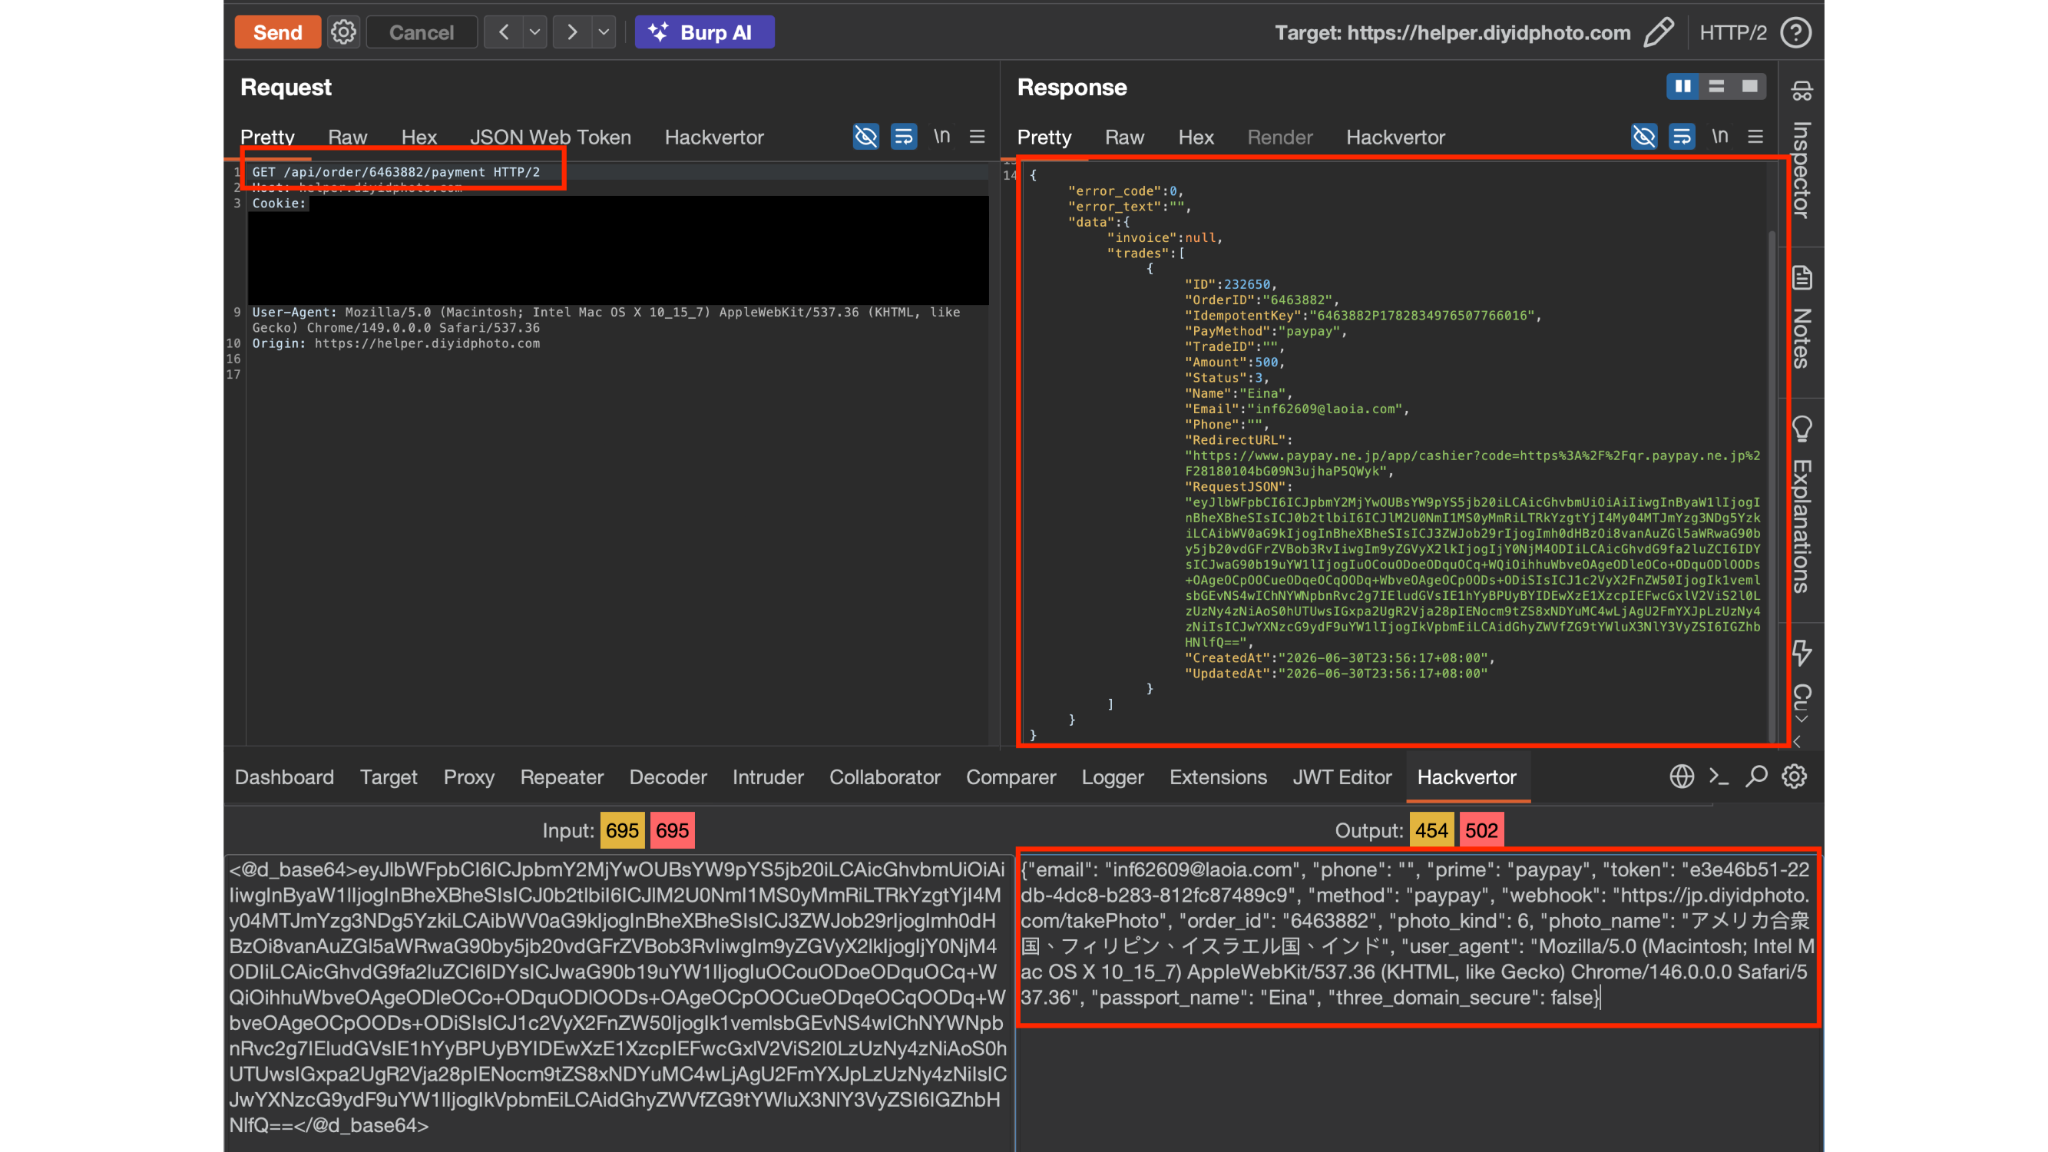
Task: Open the Collaborator tool tab
Action: click(885, 777)
